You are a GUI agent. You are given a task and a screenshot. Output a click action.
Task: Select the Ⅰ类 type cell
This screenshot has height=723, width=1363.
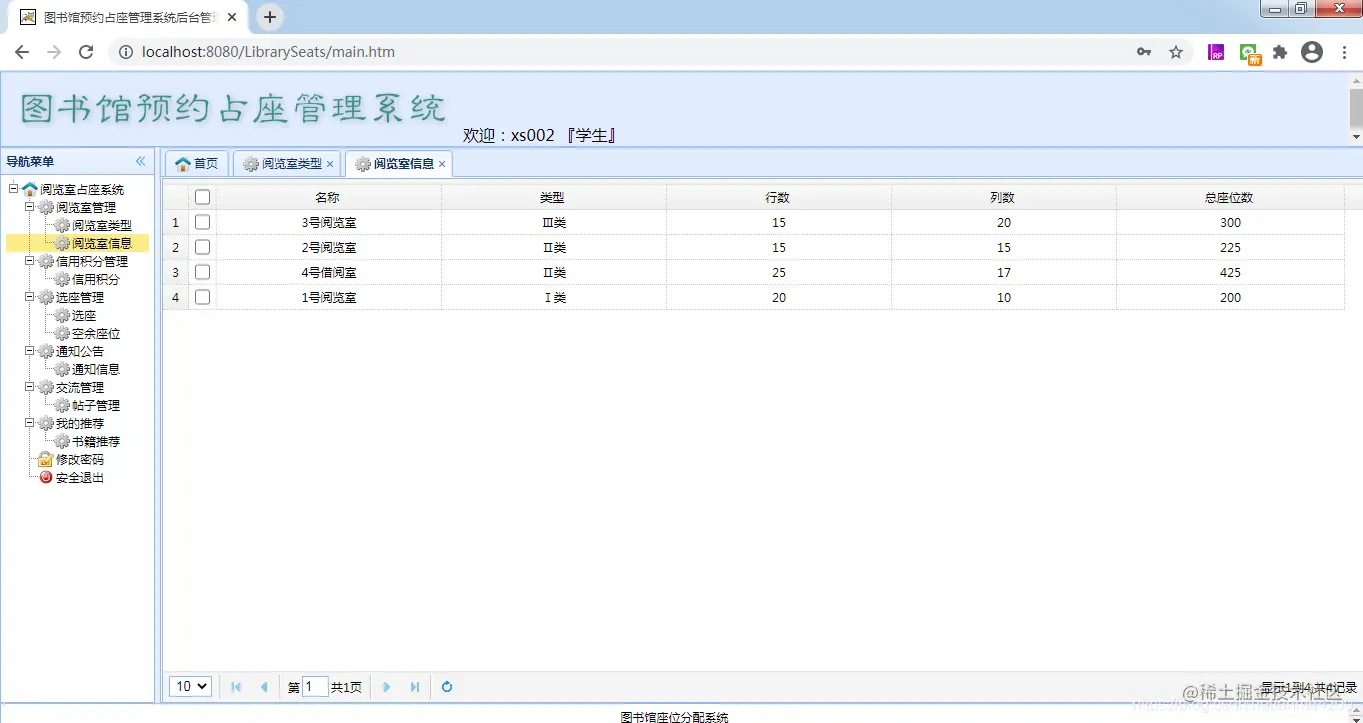click(553, 297)
